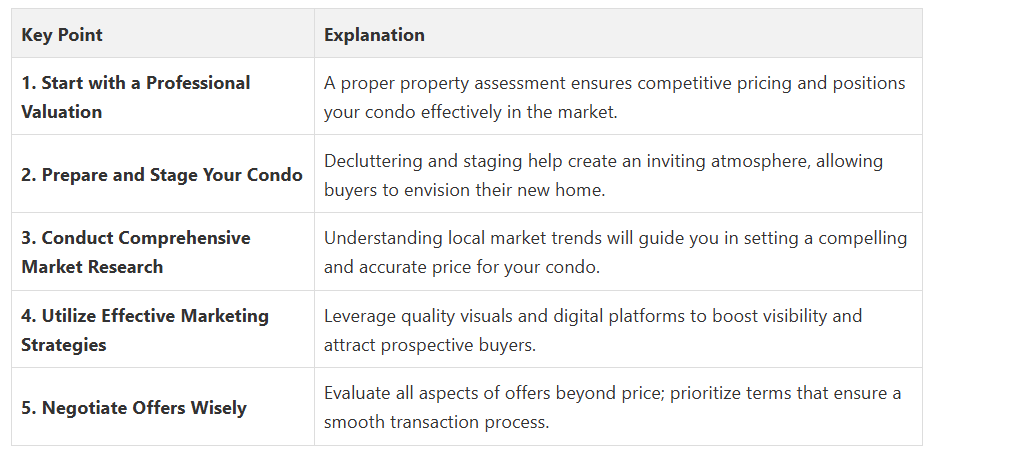The width and height of the screenshot is (1019, 449).
Task: Click the "Conduct Comprehensive Market Research" cell
Action: (136, 252)
